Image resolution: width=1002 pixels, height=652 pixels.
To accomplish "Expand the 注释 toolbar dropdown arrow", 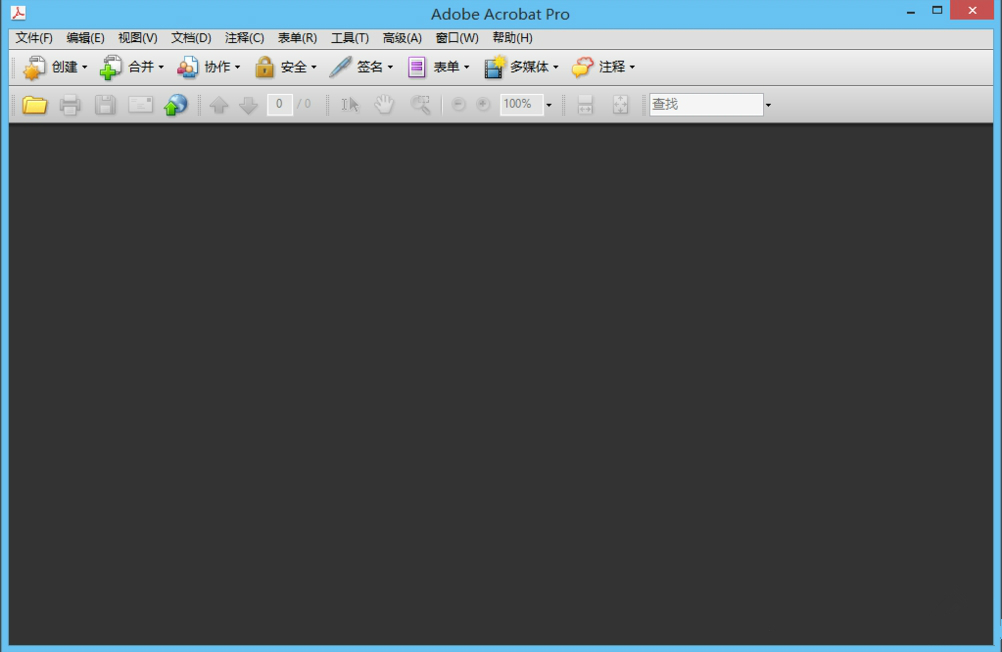I will (x=632, y=67).
